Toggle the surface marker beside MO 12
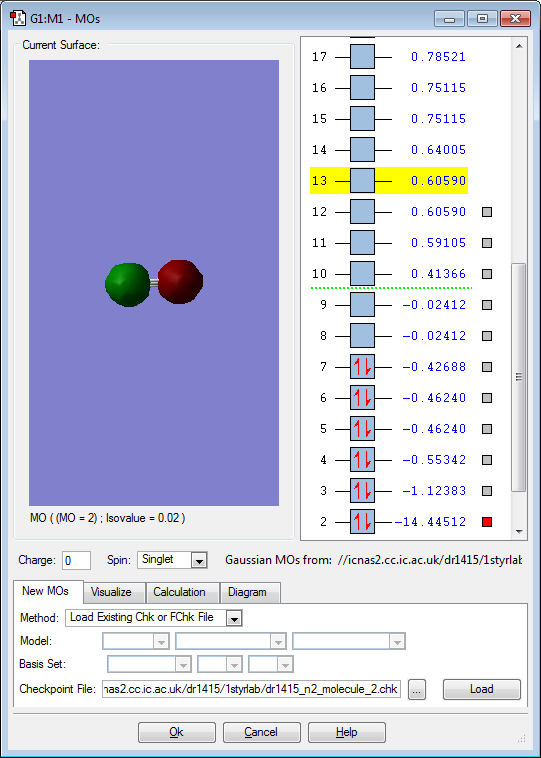Image resolution: width=541 pixels, height=758 pixels. 487,212
